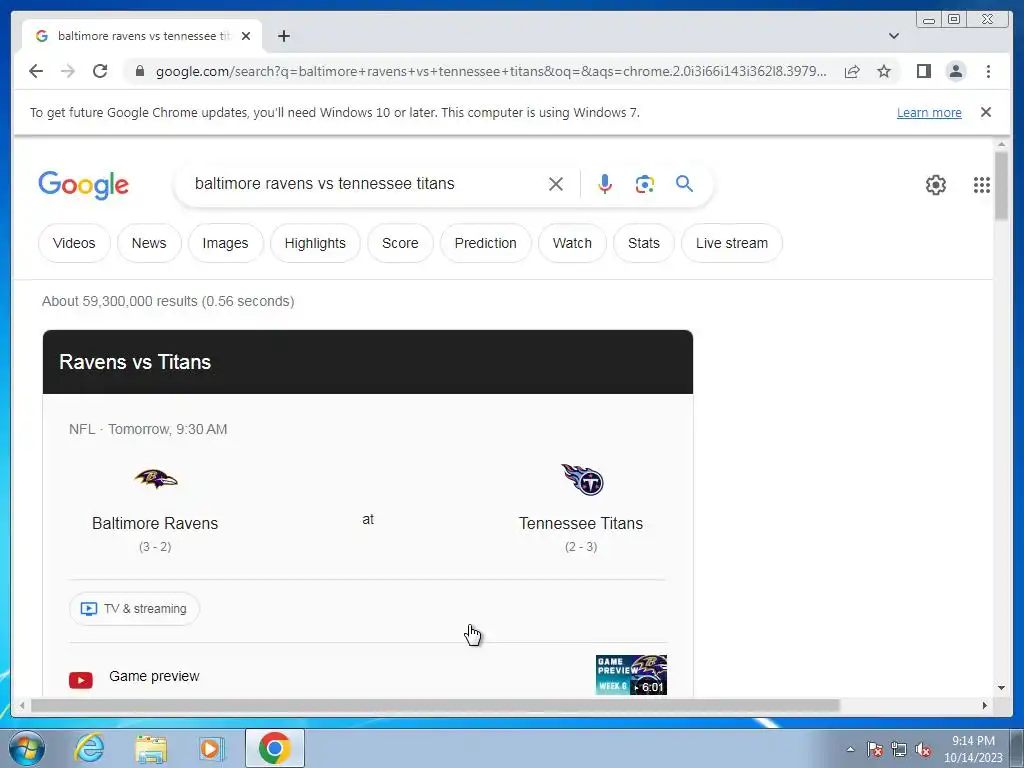Select the Watch filter chip
The image size is (1024, 768).
click(572, 243)
